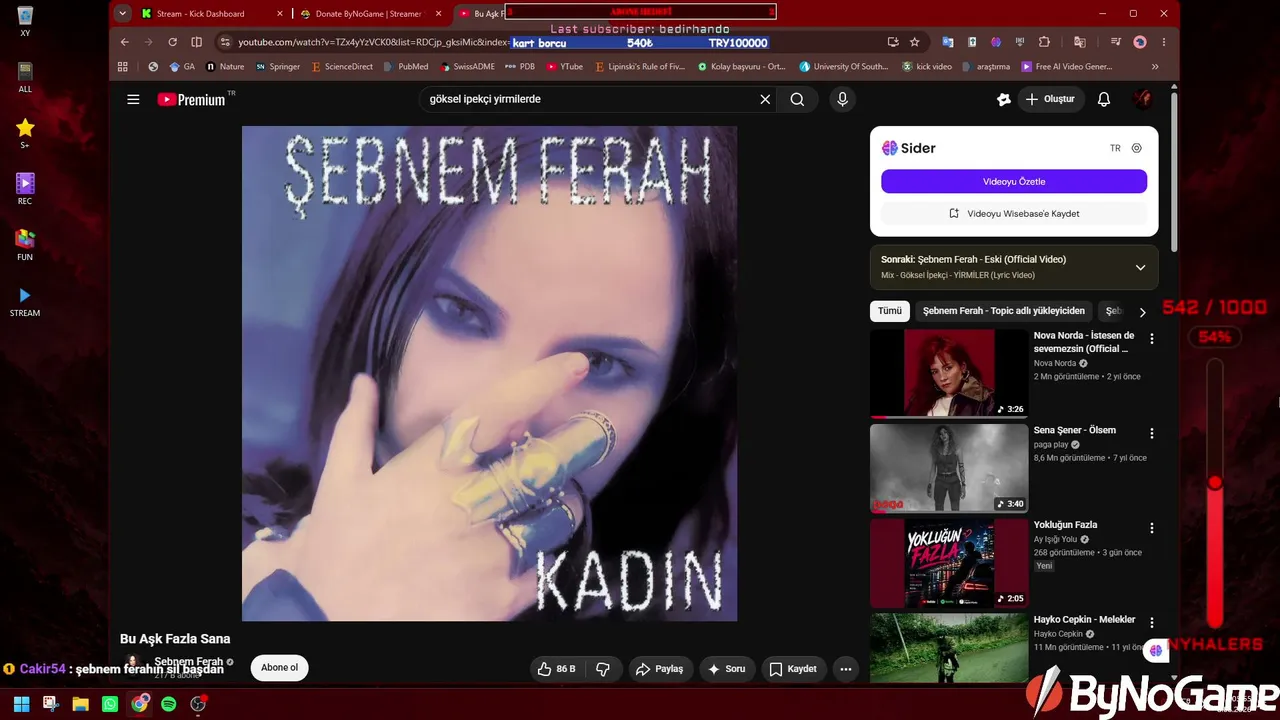
Task: Open the SwissADME bookmark
Action: pos(469,67)
